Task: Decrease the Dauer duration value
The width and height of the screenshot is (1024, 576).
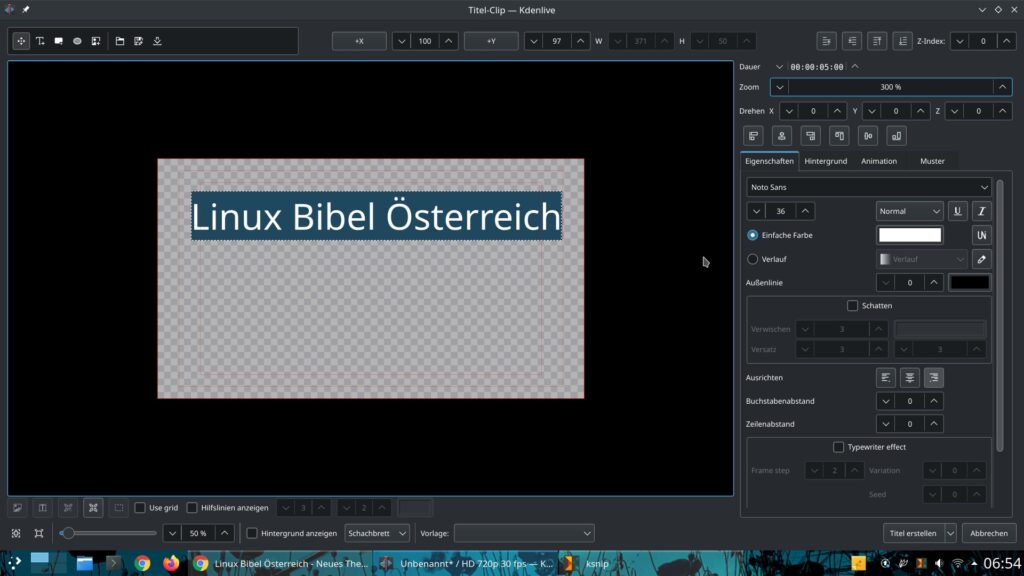Action: click(x=778, y=67)
